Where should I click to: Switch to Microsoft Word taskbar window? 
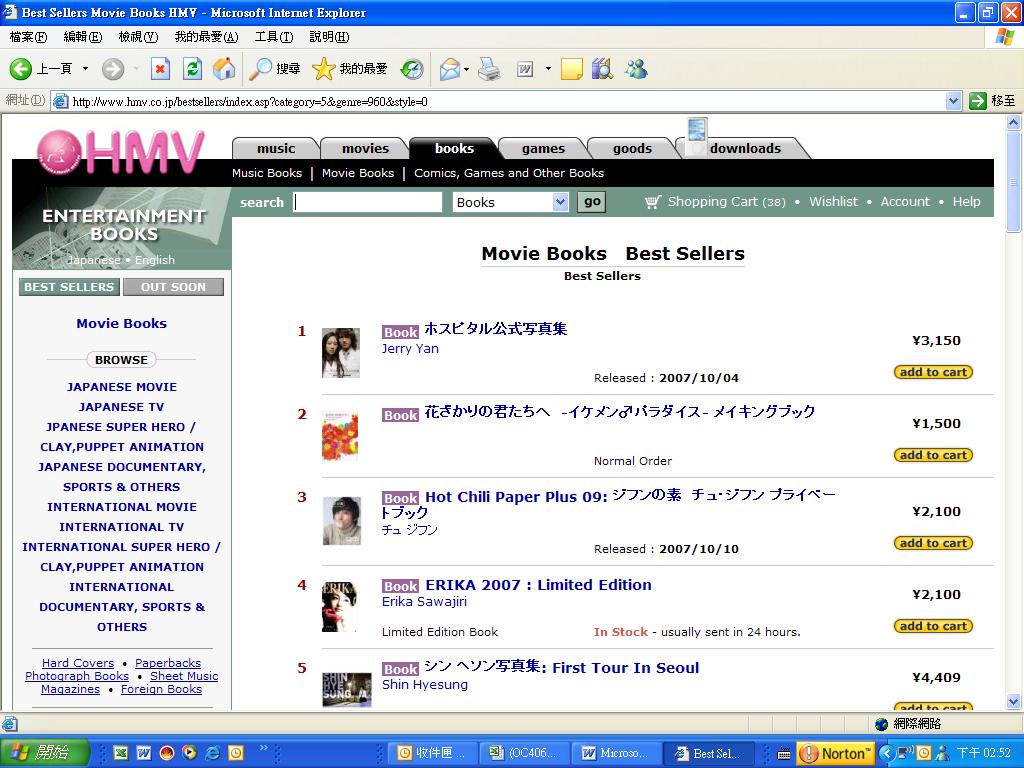pos(618,753)
